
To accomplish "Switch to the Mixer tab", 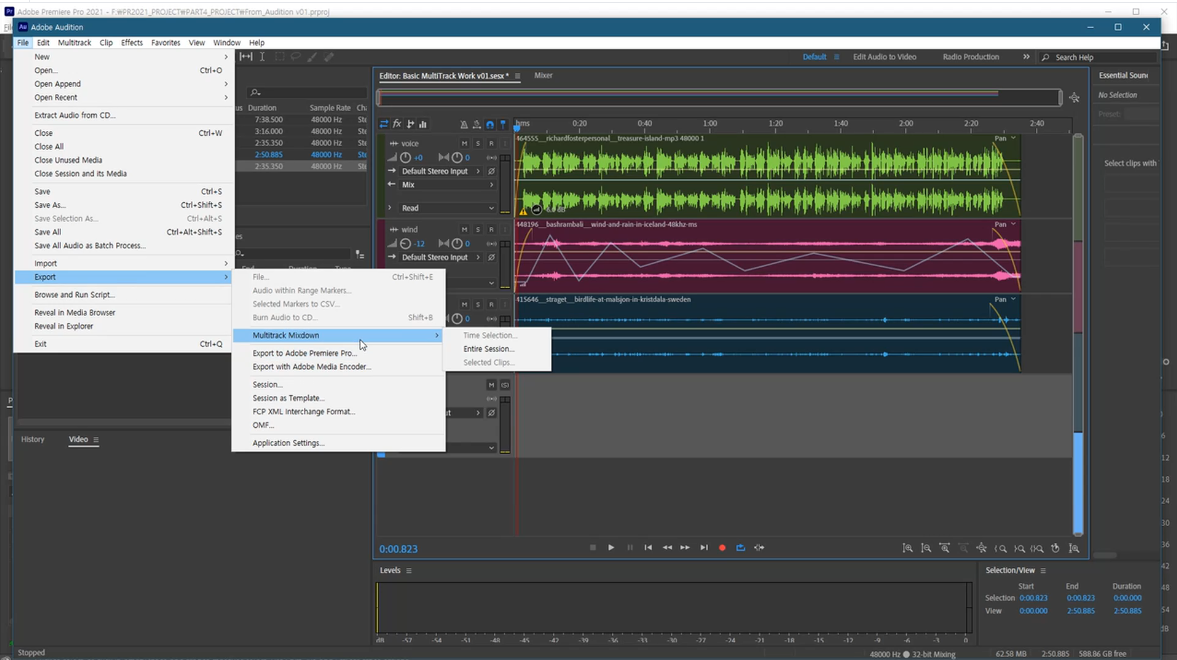I will point(543,75).
